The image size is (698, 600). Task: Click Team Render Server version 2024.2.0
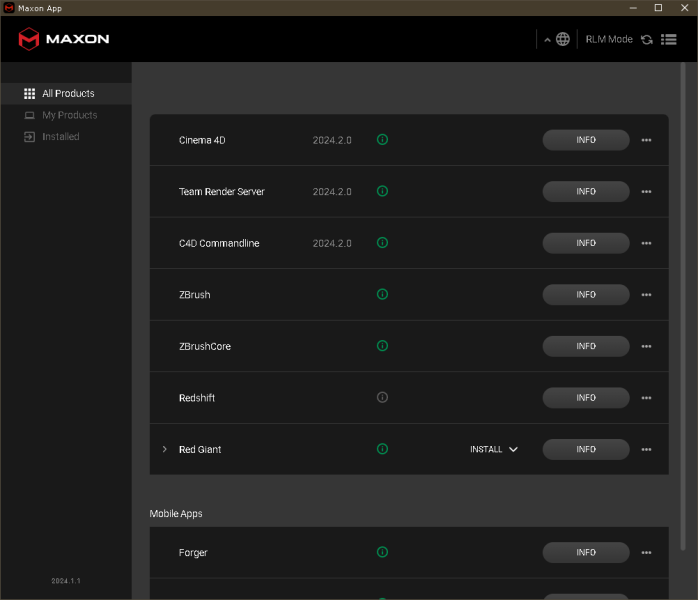[332, 192]
